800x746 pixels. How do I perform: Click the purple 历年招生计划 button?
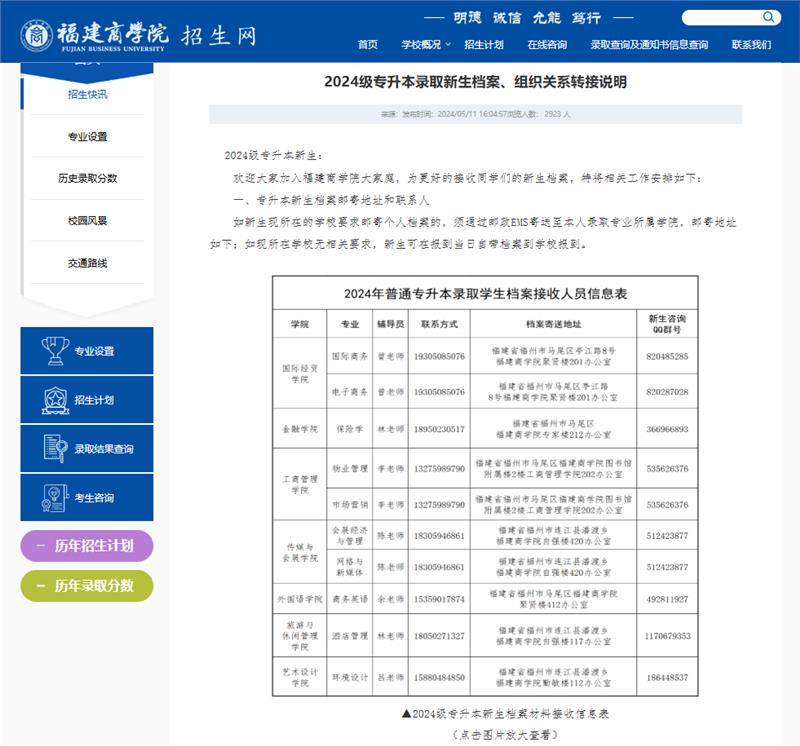[87, 545]
